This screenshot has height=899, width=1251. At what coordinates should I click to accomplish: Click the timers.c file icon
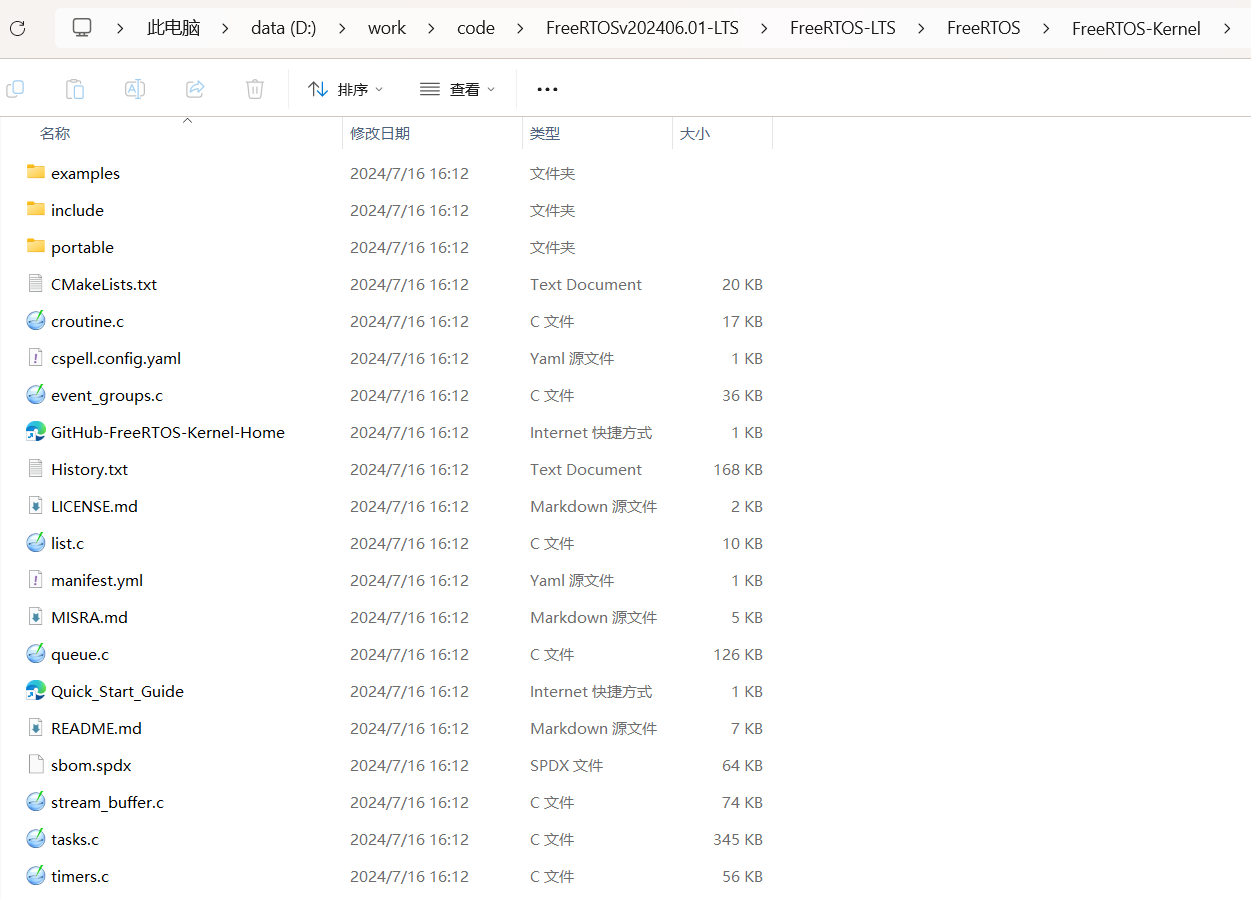coord(36,875)
